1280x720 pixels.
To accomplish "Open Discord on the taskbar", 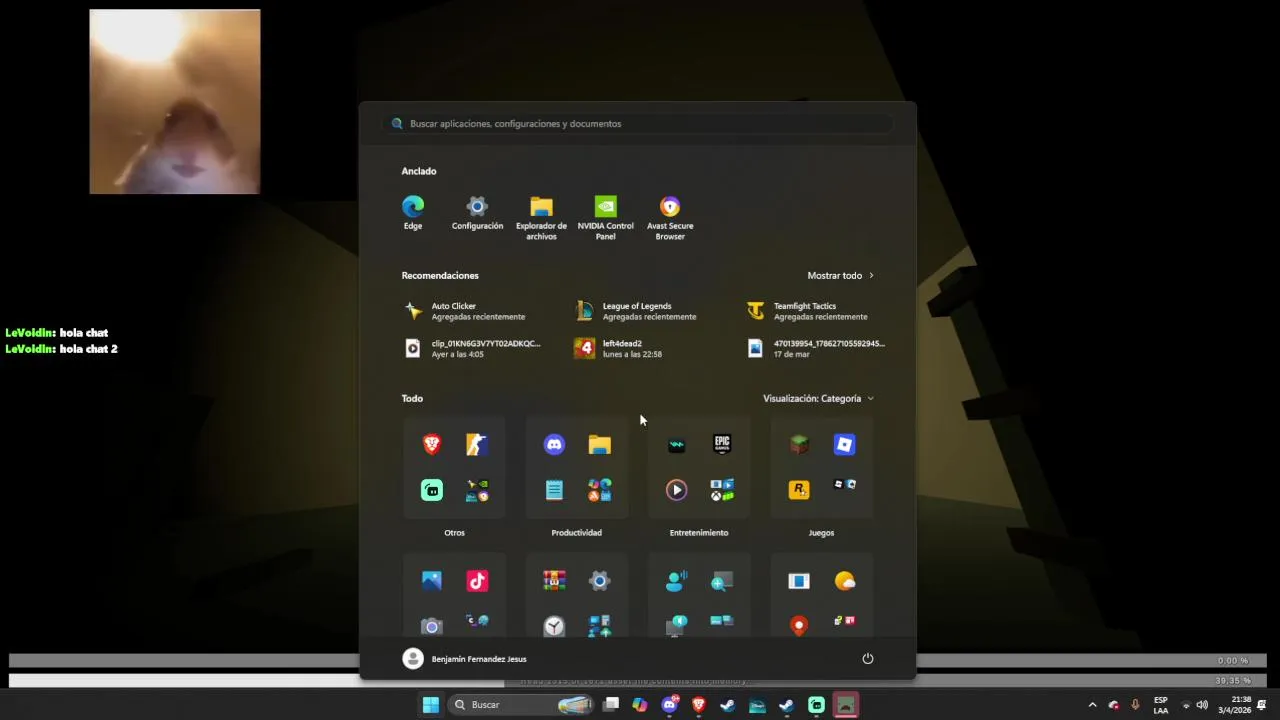I will 669,705.
